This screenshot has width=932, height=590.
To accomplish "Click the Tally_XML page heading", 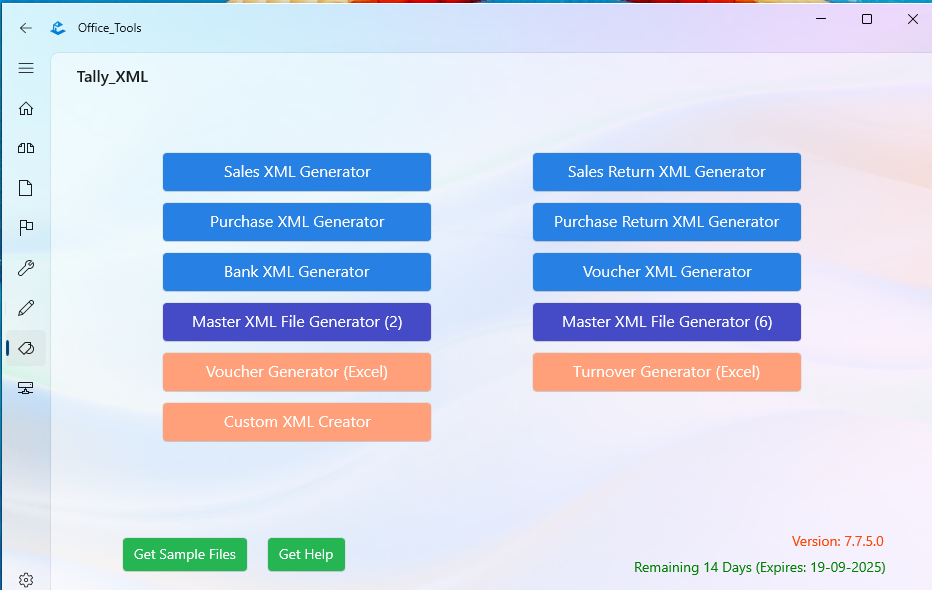I will point(112,77).
